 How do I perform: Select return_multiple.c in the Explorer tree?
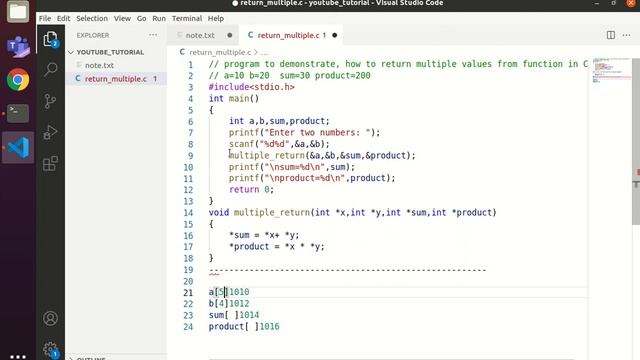click(116, 78)
